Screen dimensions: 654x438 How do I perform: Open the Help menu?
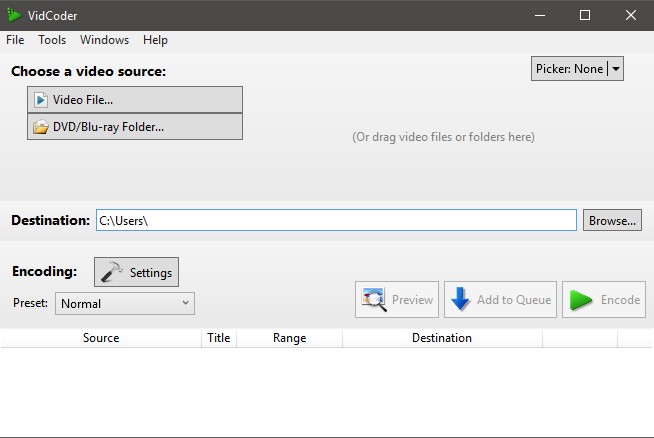[x=155, y=40]
